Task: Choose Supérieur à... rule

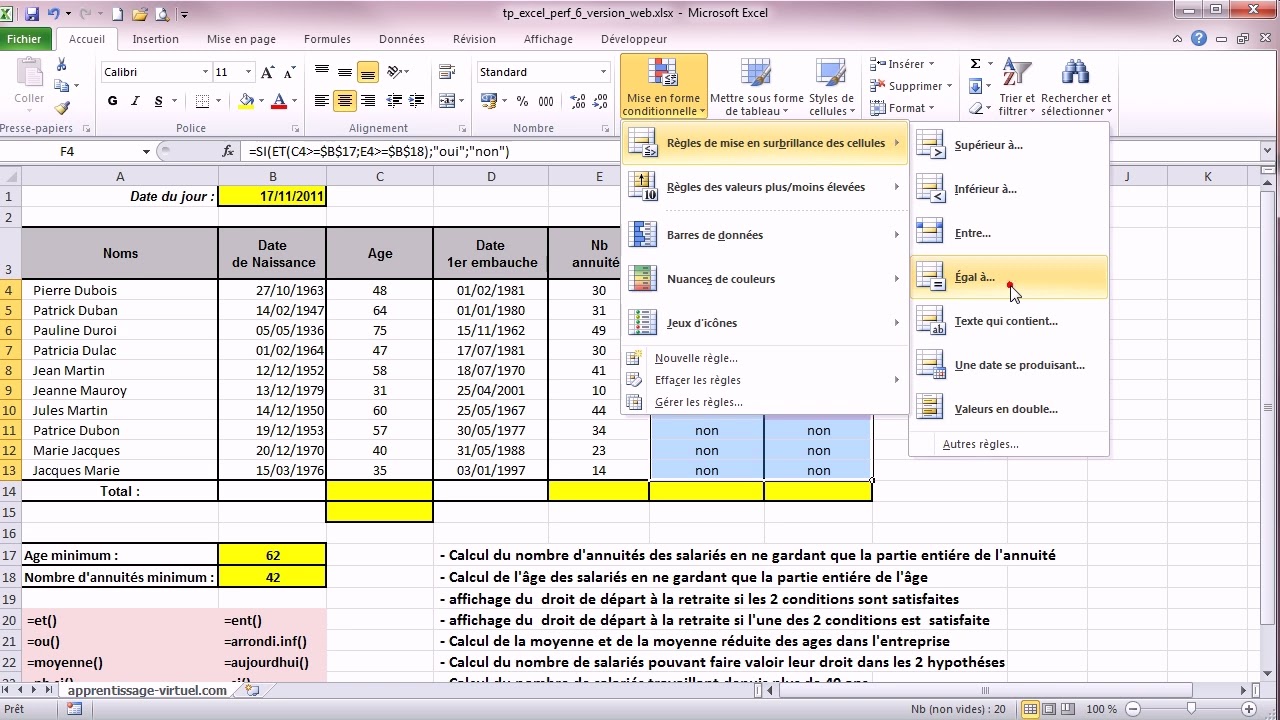Action: [x=1009, y=145]
